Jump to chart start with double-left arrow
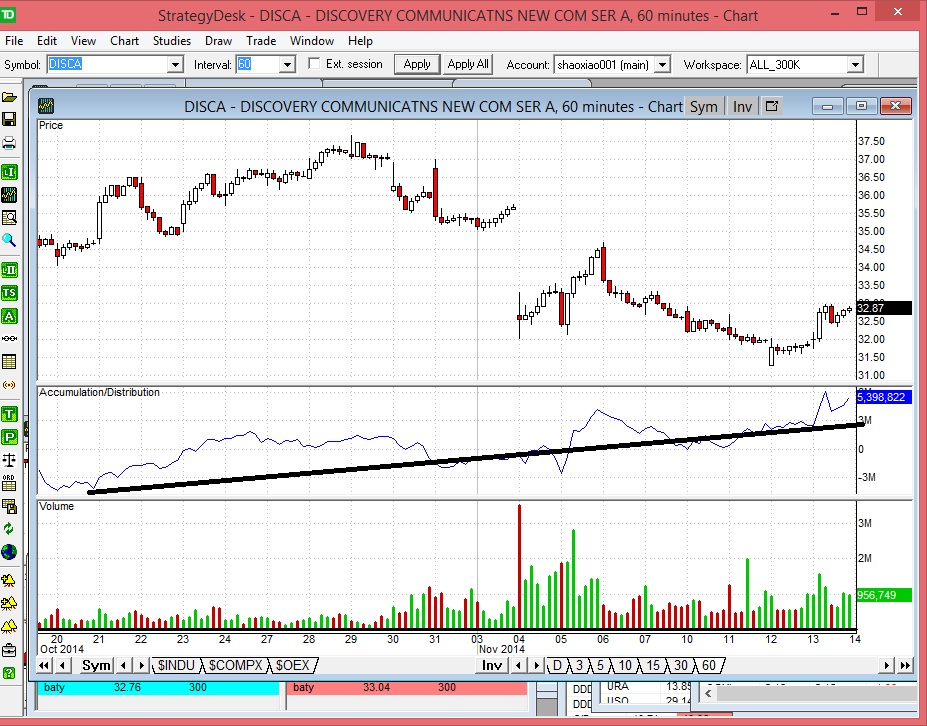927x726 pixels. 44,666
